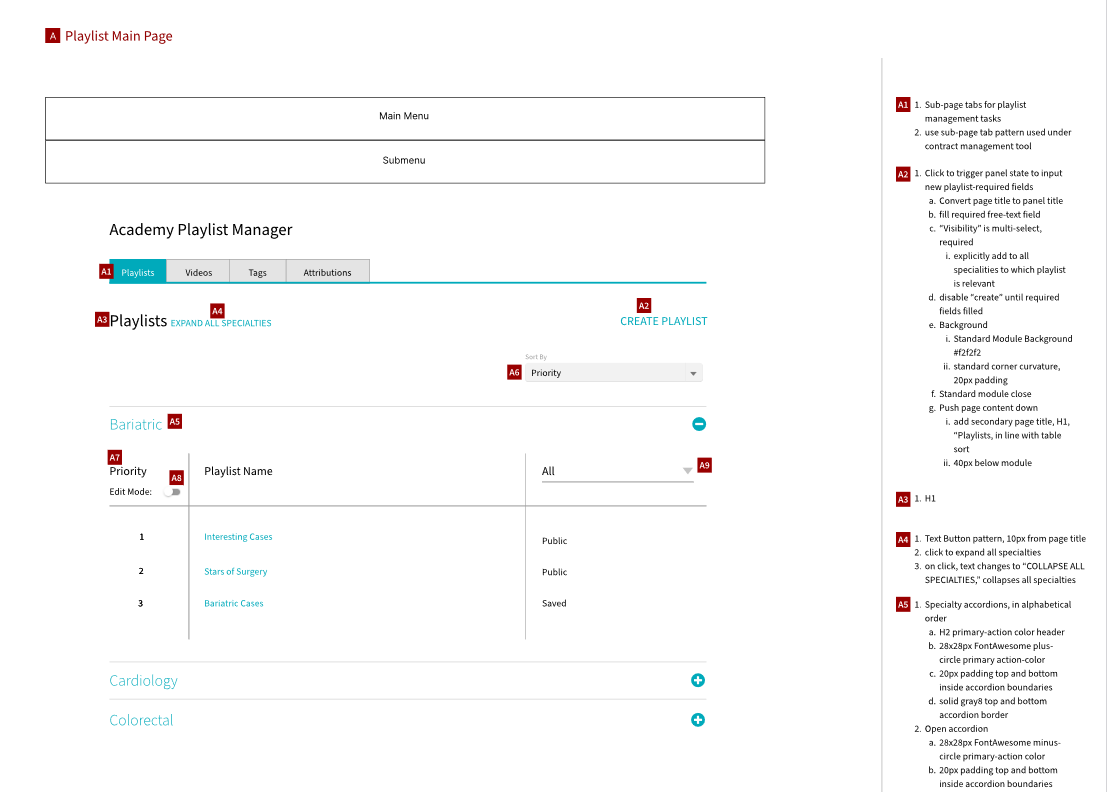
Task: Click priority number 3 in the table
Action: (x=140, y=604)
